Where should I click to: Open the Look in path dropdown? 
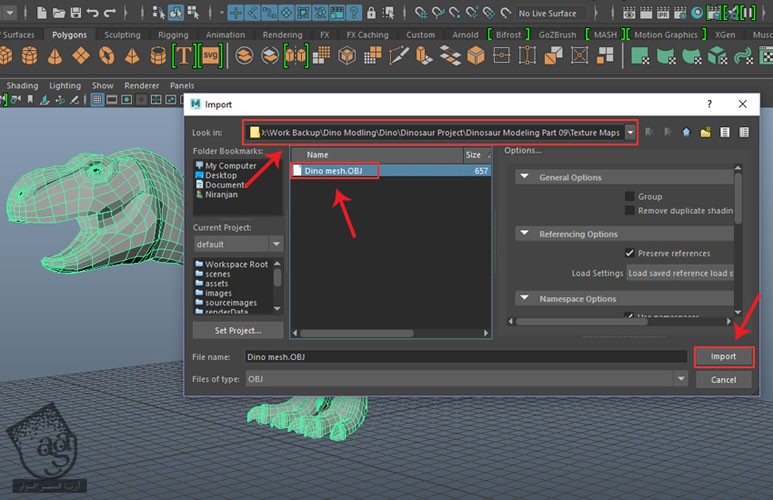tap(630, 132)
